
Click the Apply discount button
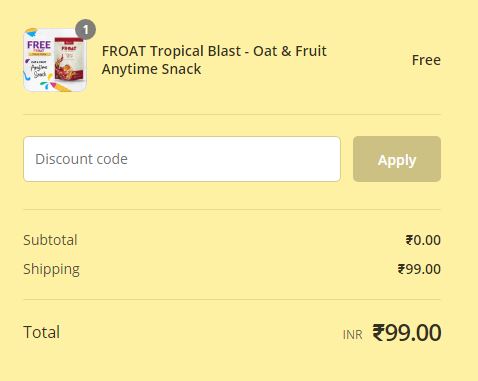click(397, 159)
